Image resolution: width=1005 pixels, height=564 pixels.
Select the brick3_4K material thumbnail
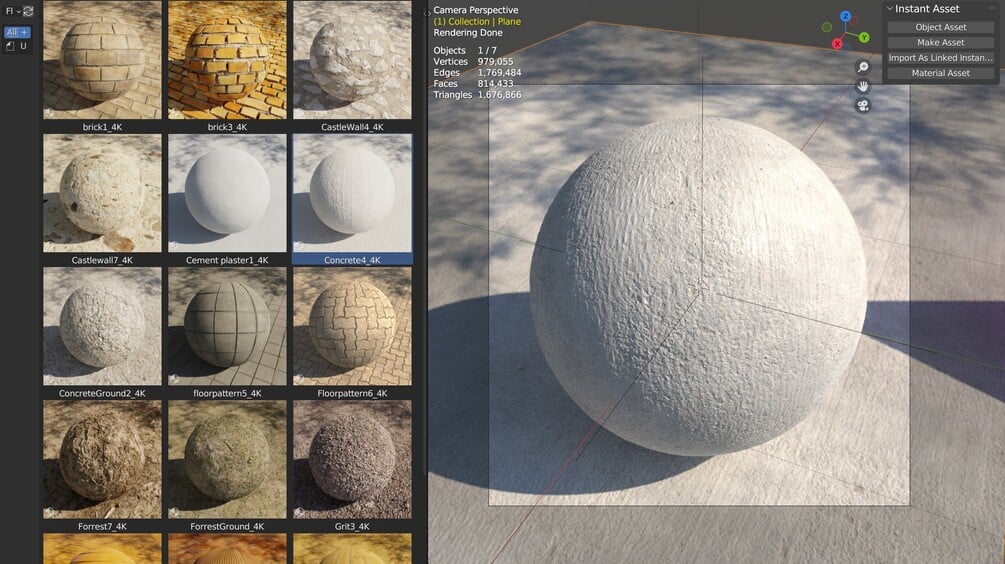pos(227,60)
